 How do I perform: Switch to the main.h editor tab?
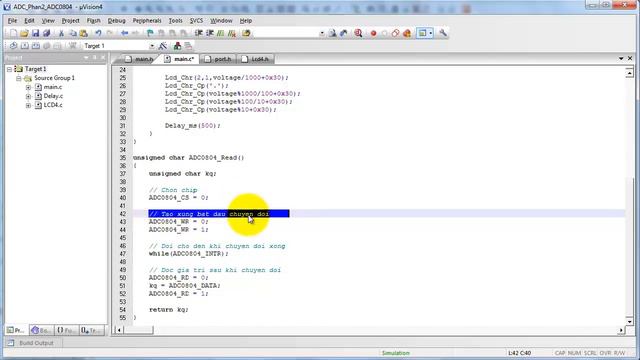pyautogui.click(x=139, y=59)
